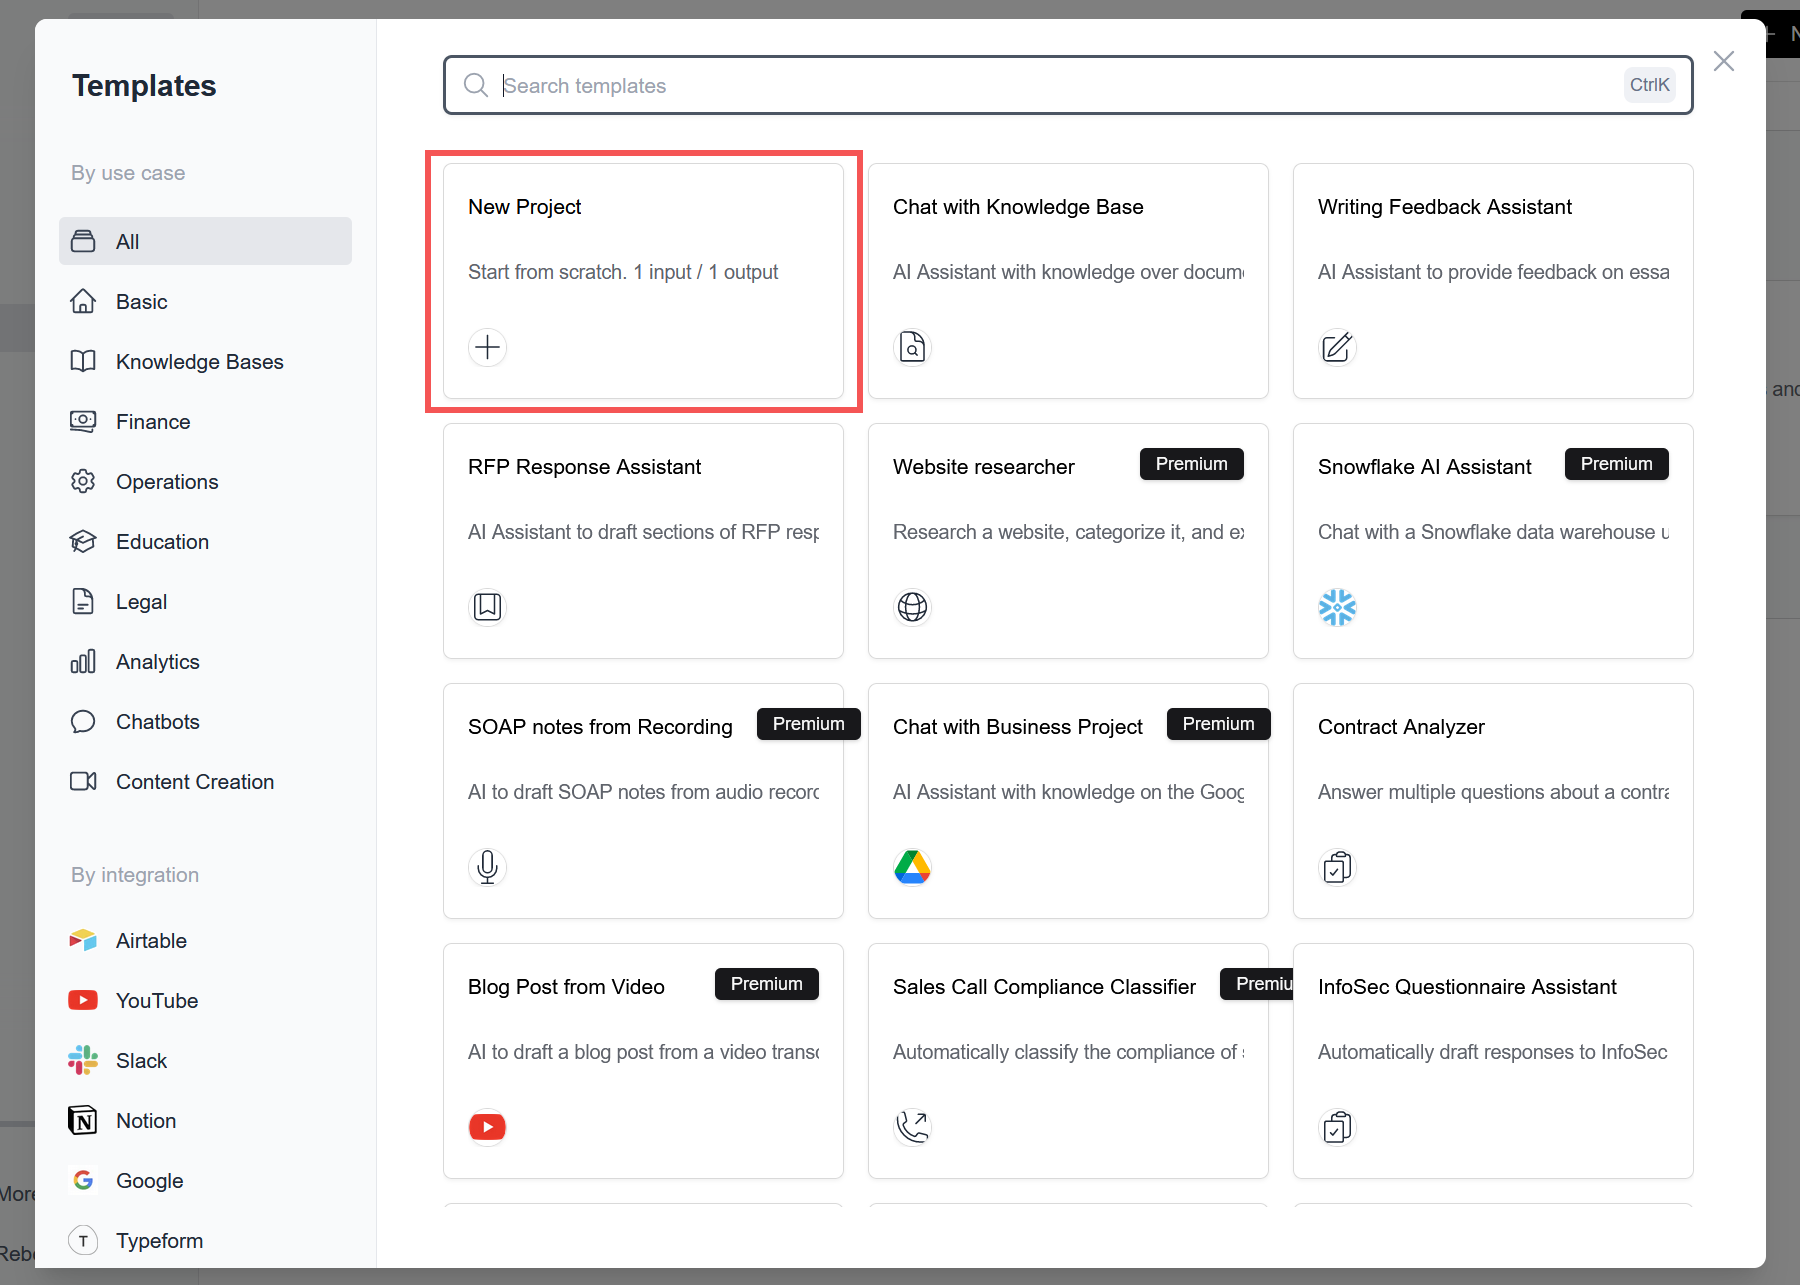Image resolution: width=1800 pixels, height=1285 pixels.
Task: Filter by Google integration
Action: (x=205, y=1180)
